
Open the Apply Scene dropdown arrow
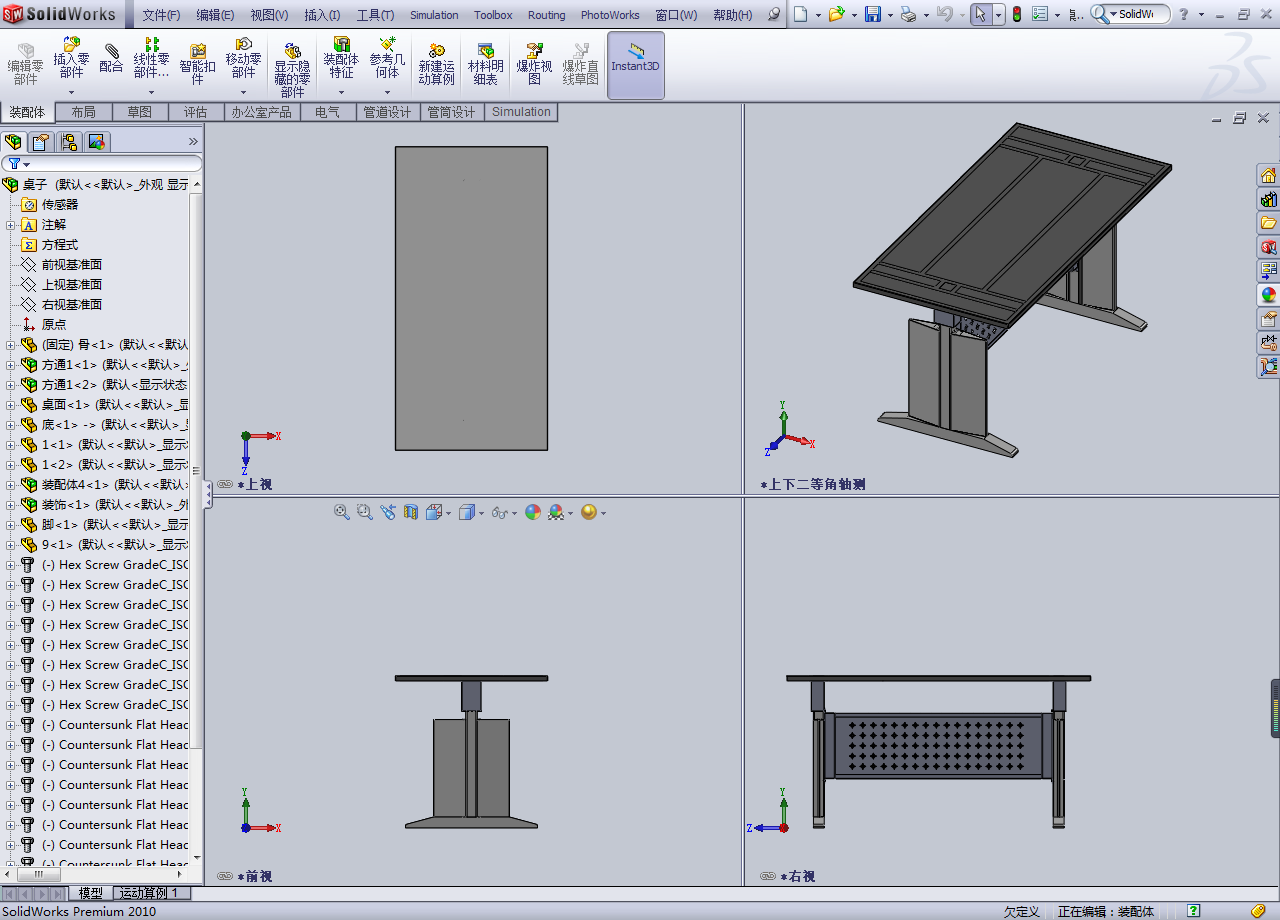572,513
